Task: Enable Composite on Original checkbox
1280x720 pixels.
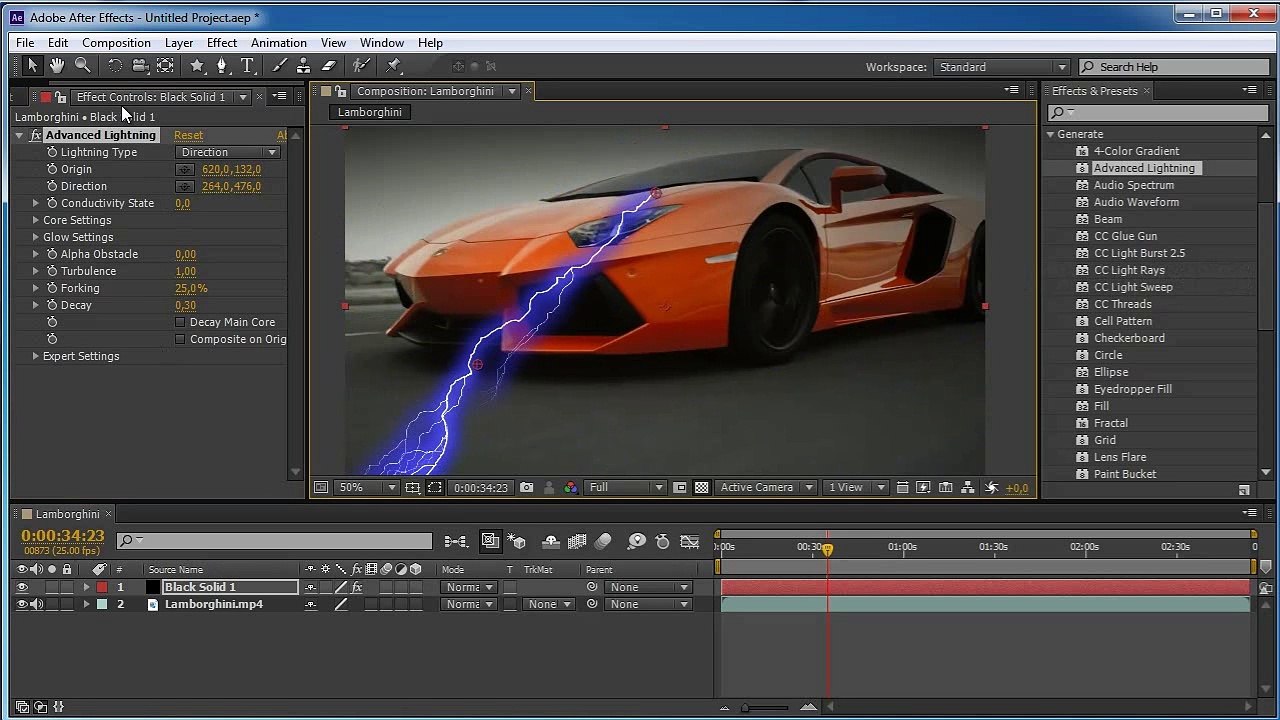Action: (180, 340)
